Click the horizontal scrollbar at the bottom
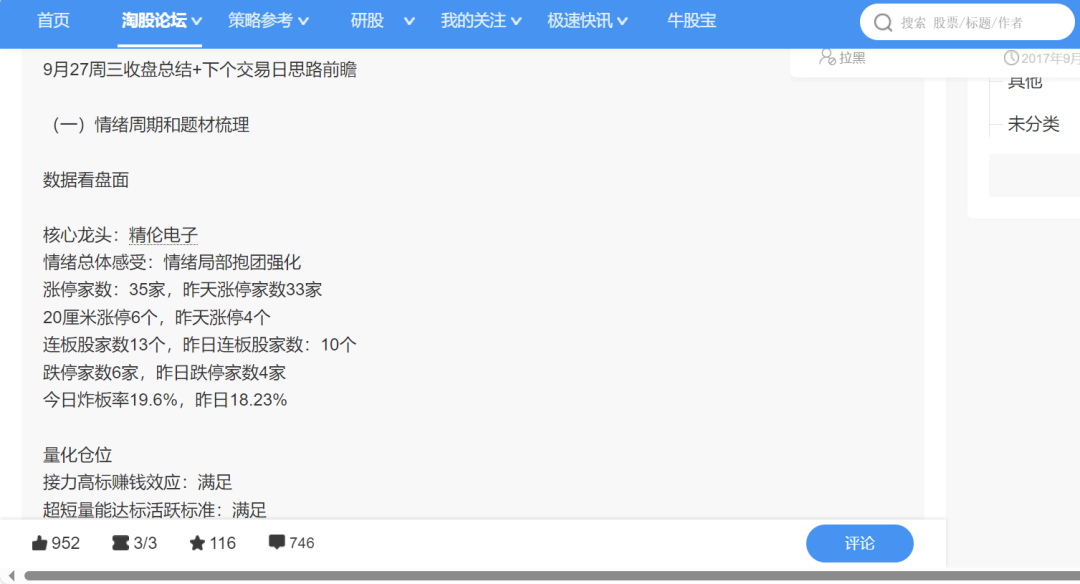This screenshot has height=584, width=1080. pos(540,576)
